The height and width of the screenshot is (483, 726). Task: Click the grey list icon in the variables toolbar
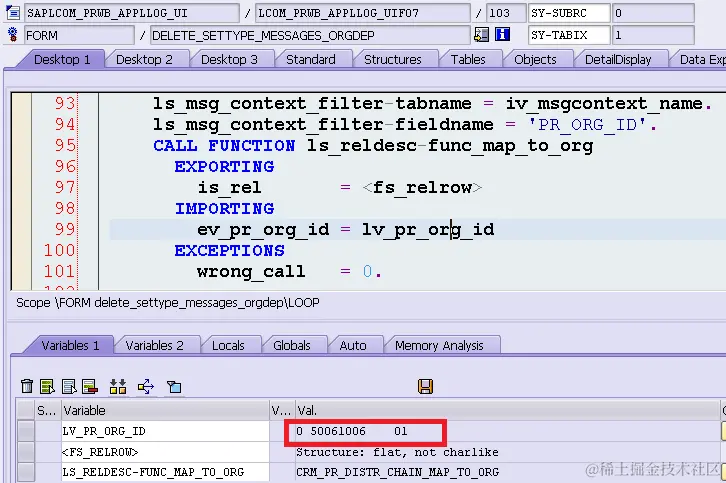[x=69, y=386]
